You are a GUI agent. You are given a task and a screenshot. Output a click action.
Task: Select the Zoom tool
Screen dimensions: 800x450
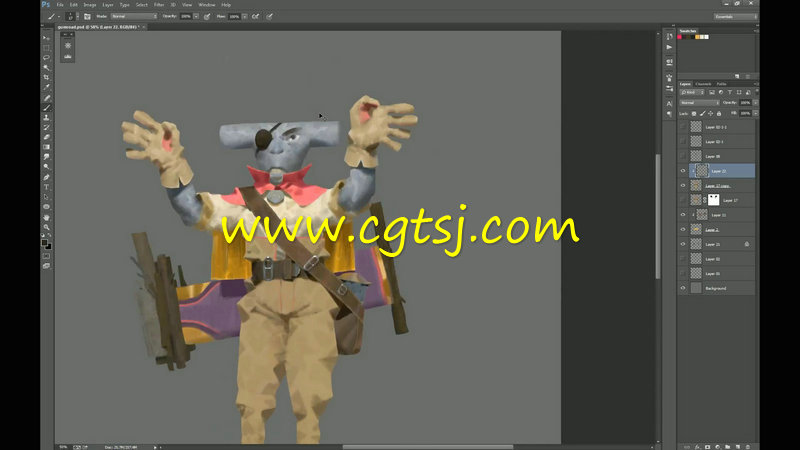point(46,227)
